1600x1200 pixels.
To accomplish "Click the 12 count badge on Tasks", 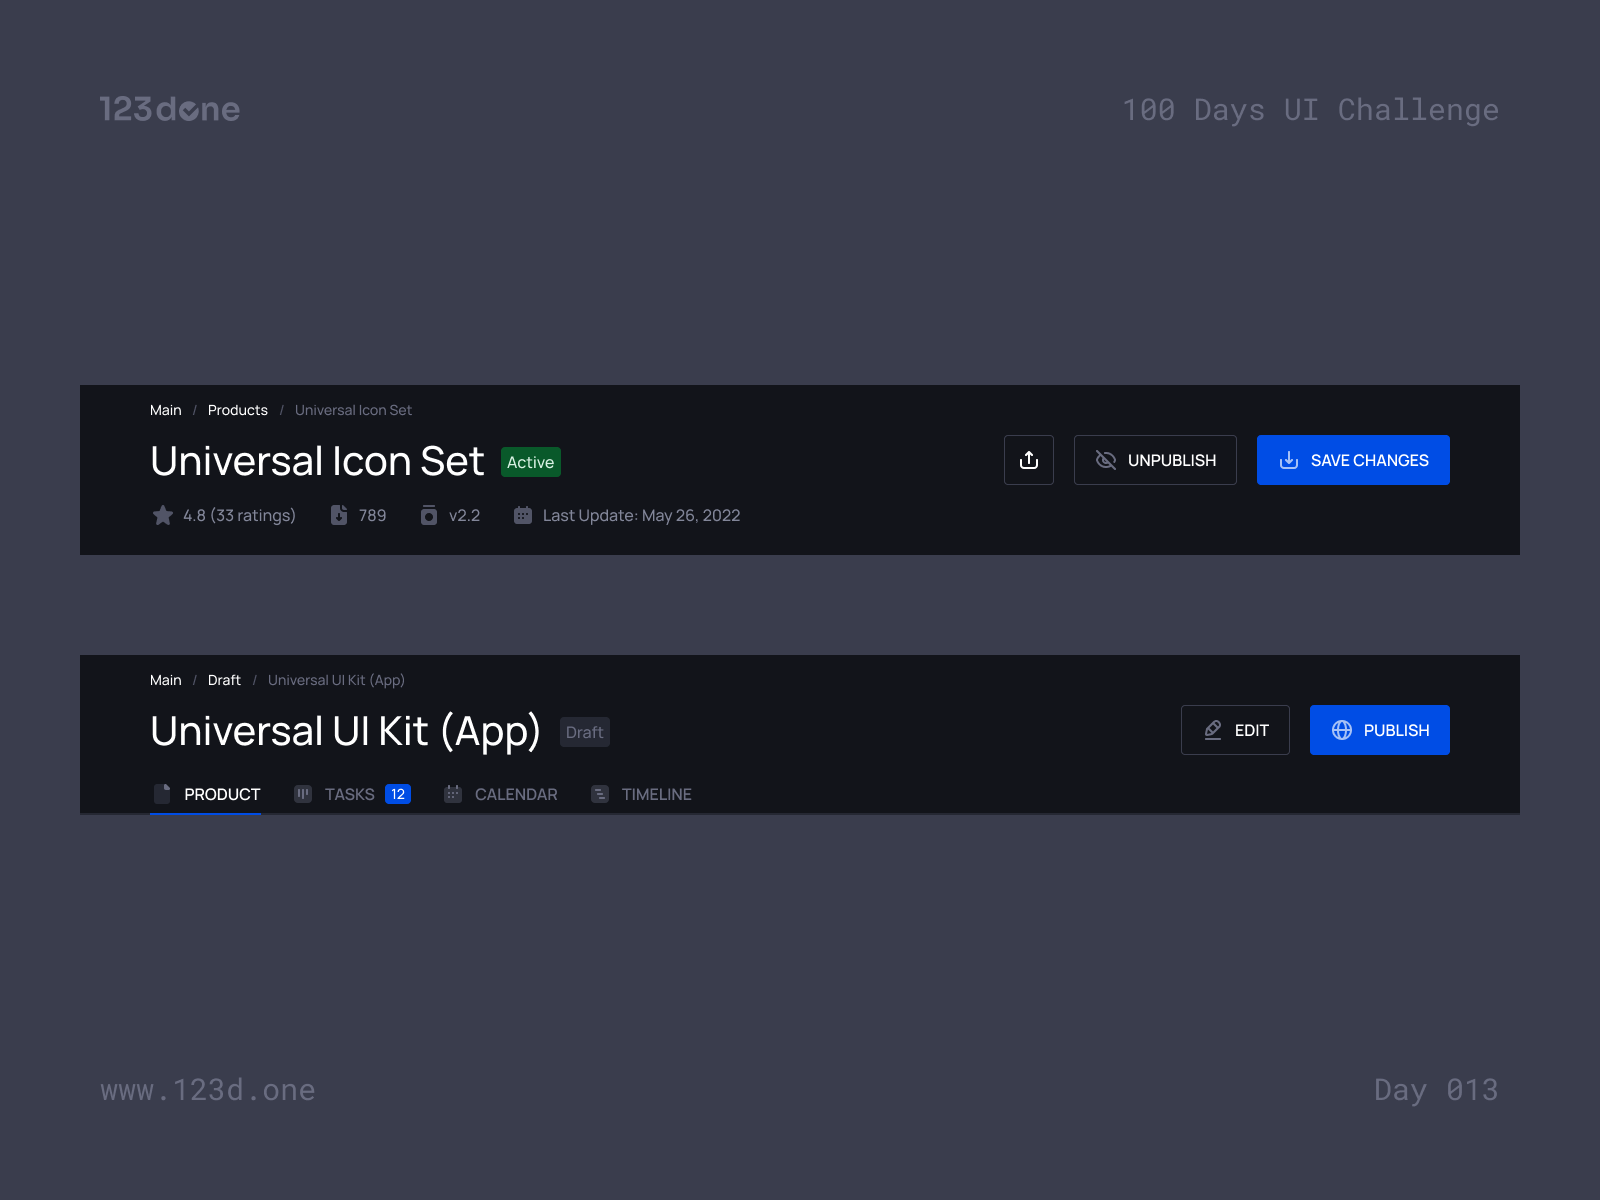I will [x=398, y=793].
